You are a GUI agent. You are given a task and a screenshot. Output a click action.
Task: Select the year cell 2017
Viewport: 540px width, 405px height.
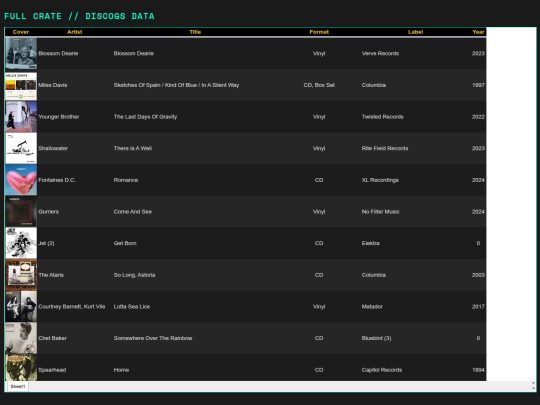[478, 307]
